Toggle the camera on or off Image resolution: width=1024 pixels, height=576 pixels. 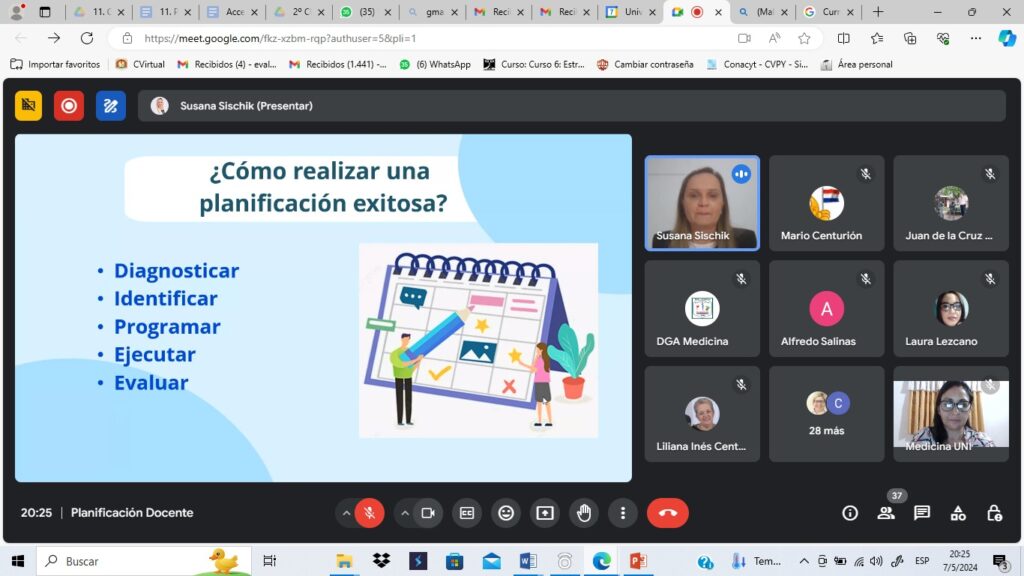click(x=428, y=513)
